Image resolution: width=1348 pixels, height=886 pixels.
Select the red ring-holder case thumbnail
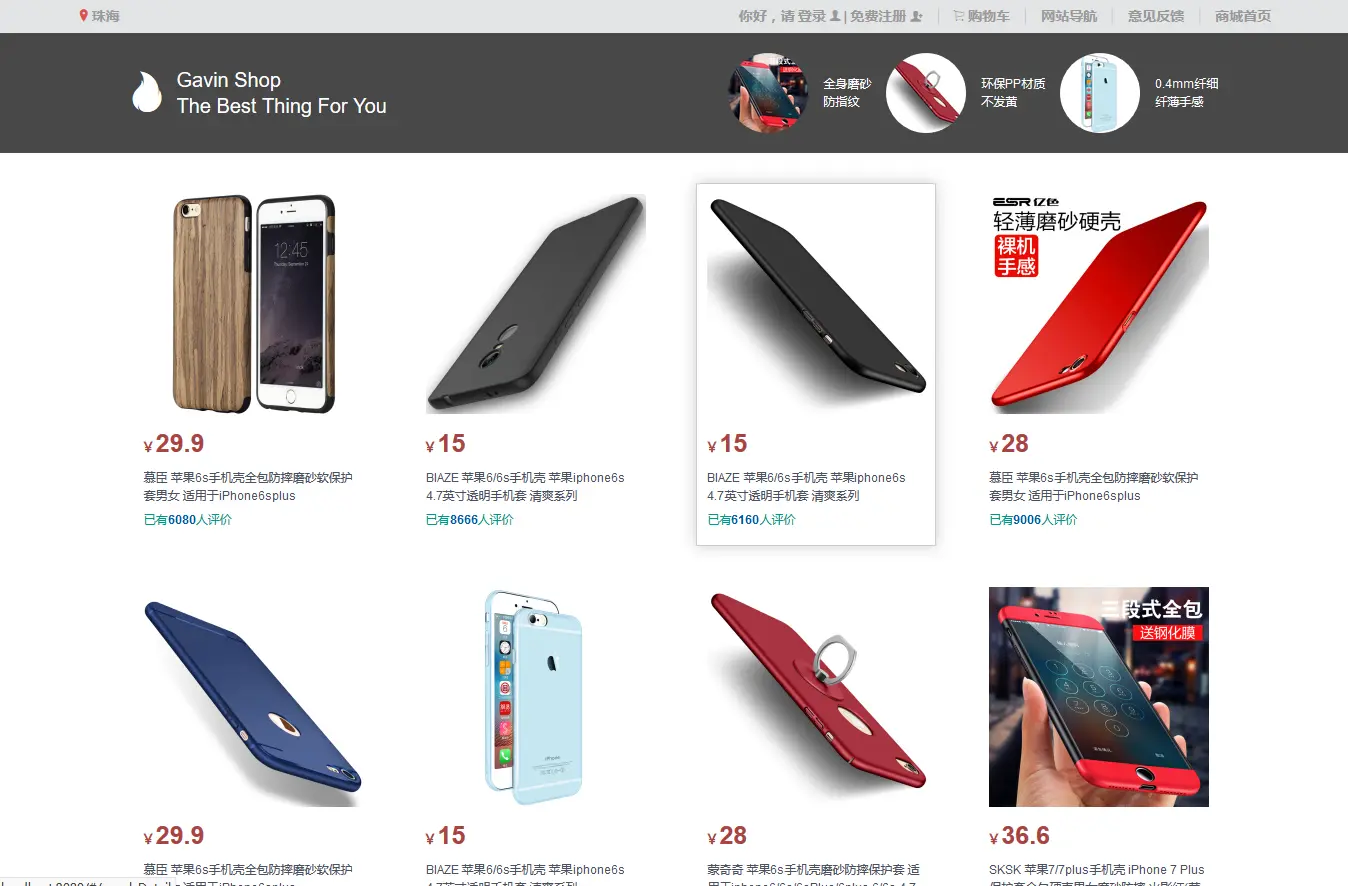point(817,697)
